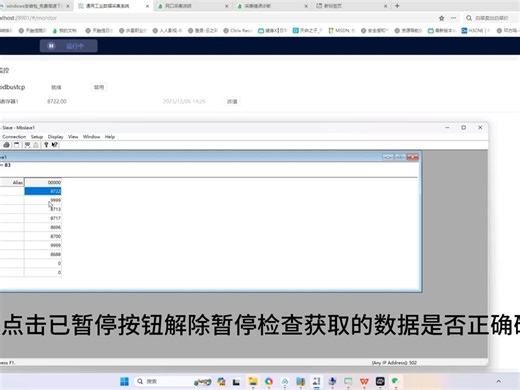520x390 pixels.
Task: Show hidden system tray icons chevron
Action: (499, 381)
